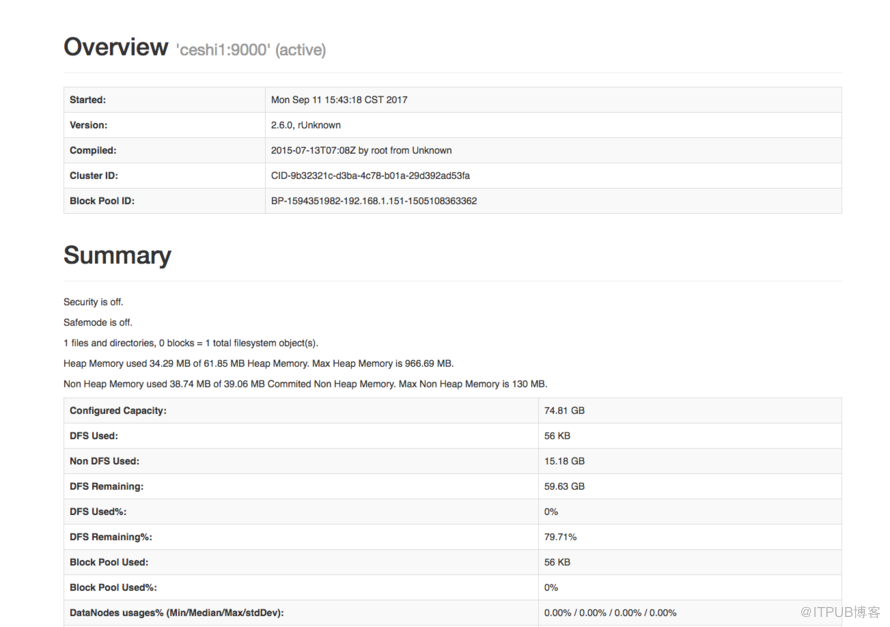Select the 56 KB value in DFS Used row

pyautogui.click(x=557, y=436)
